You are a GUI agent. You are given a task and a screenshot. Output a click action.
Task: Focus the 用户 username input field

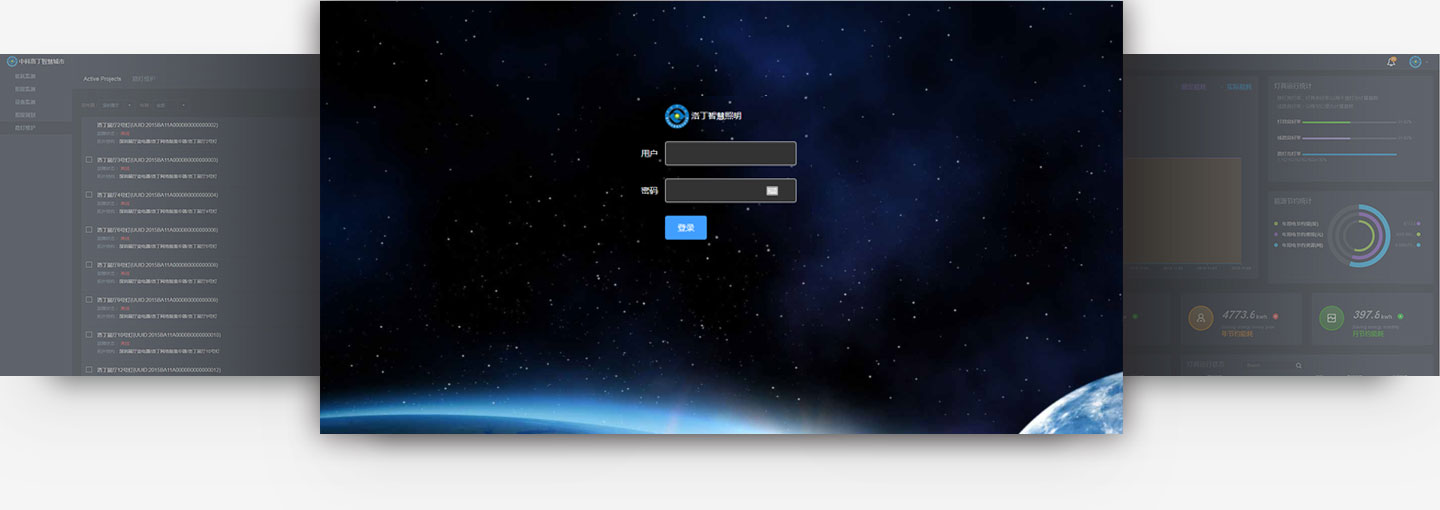731,153
